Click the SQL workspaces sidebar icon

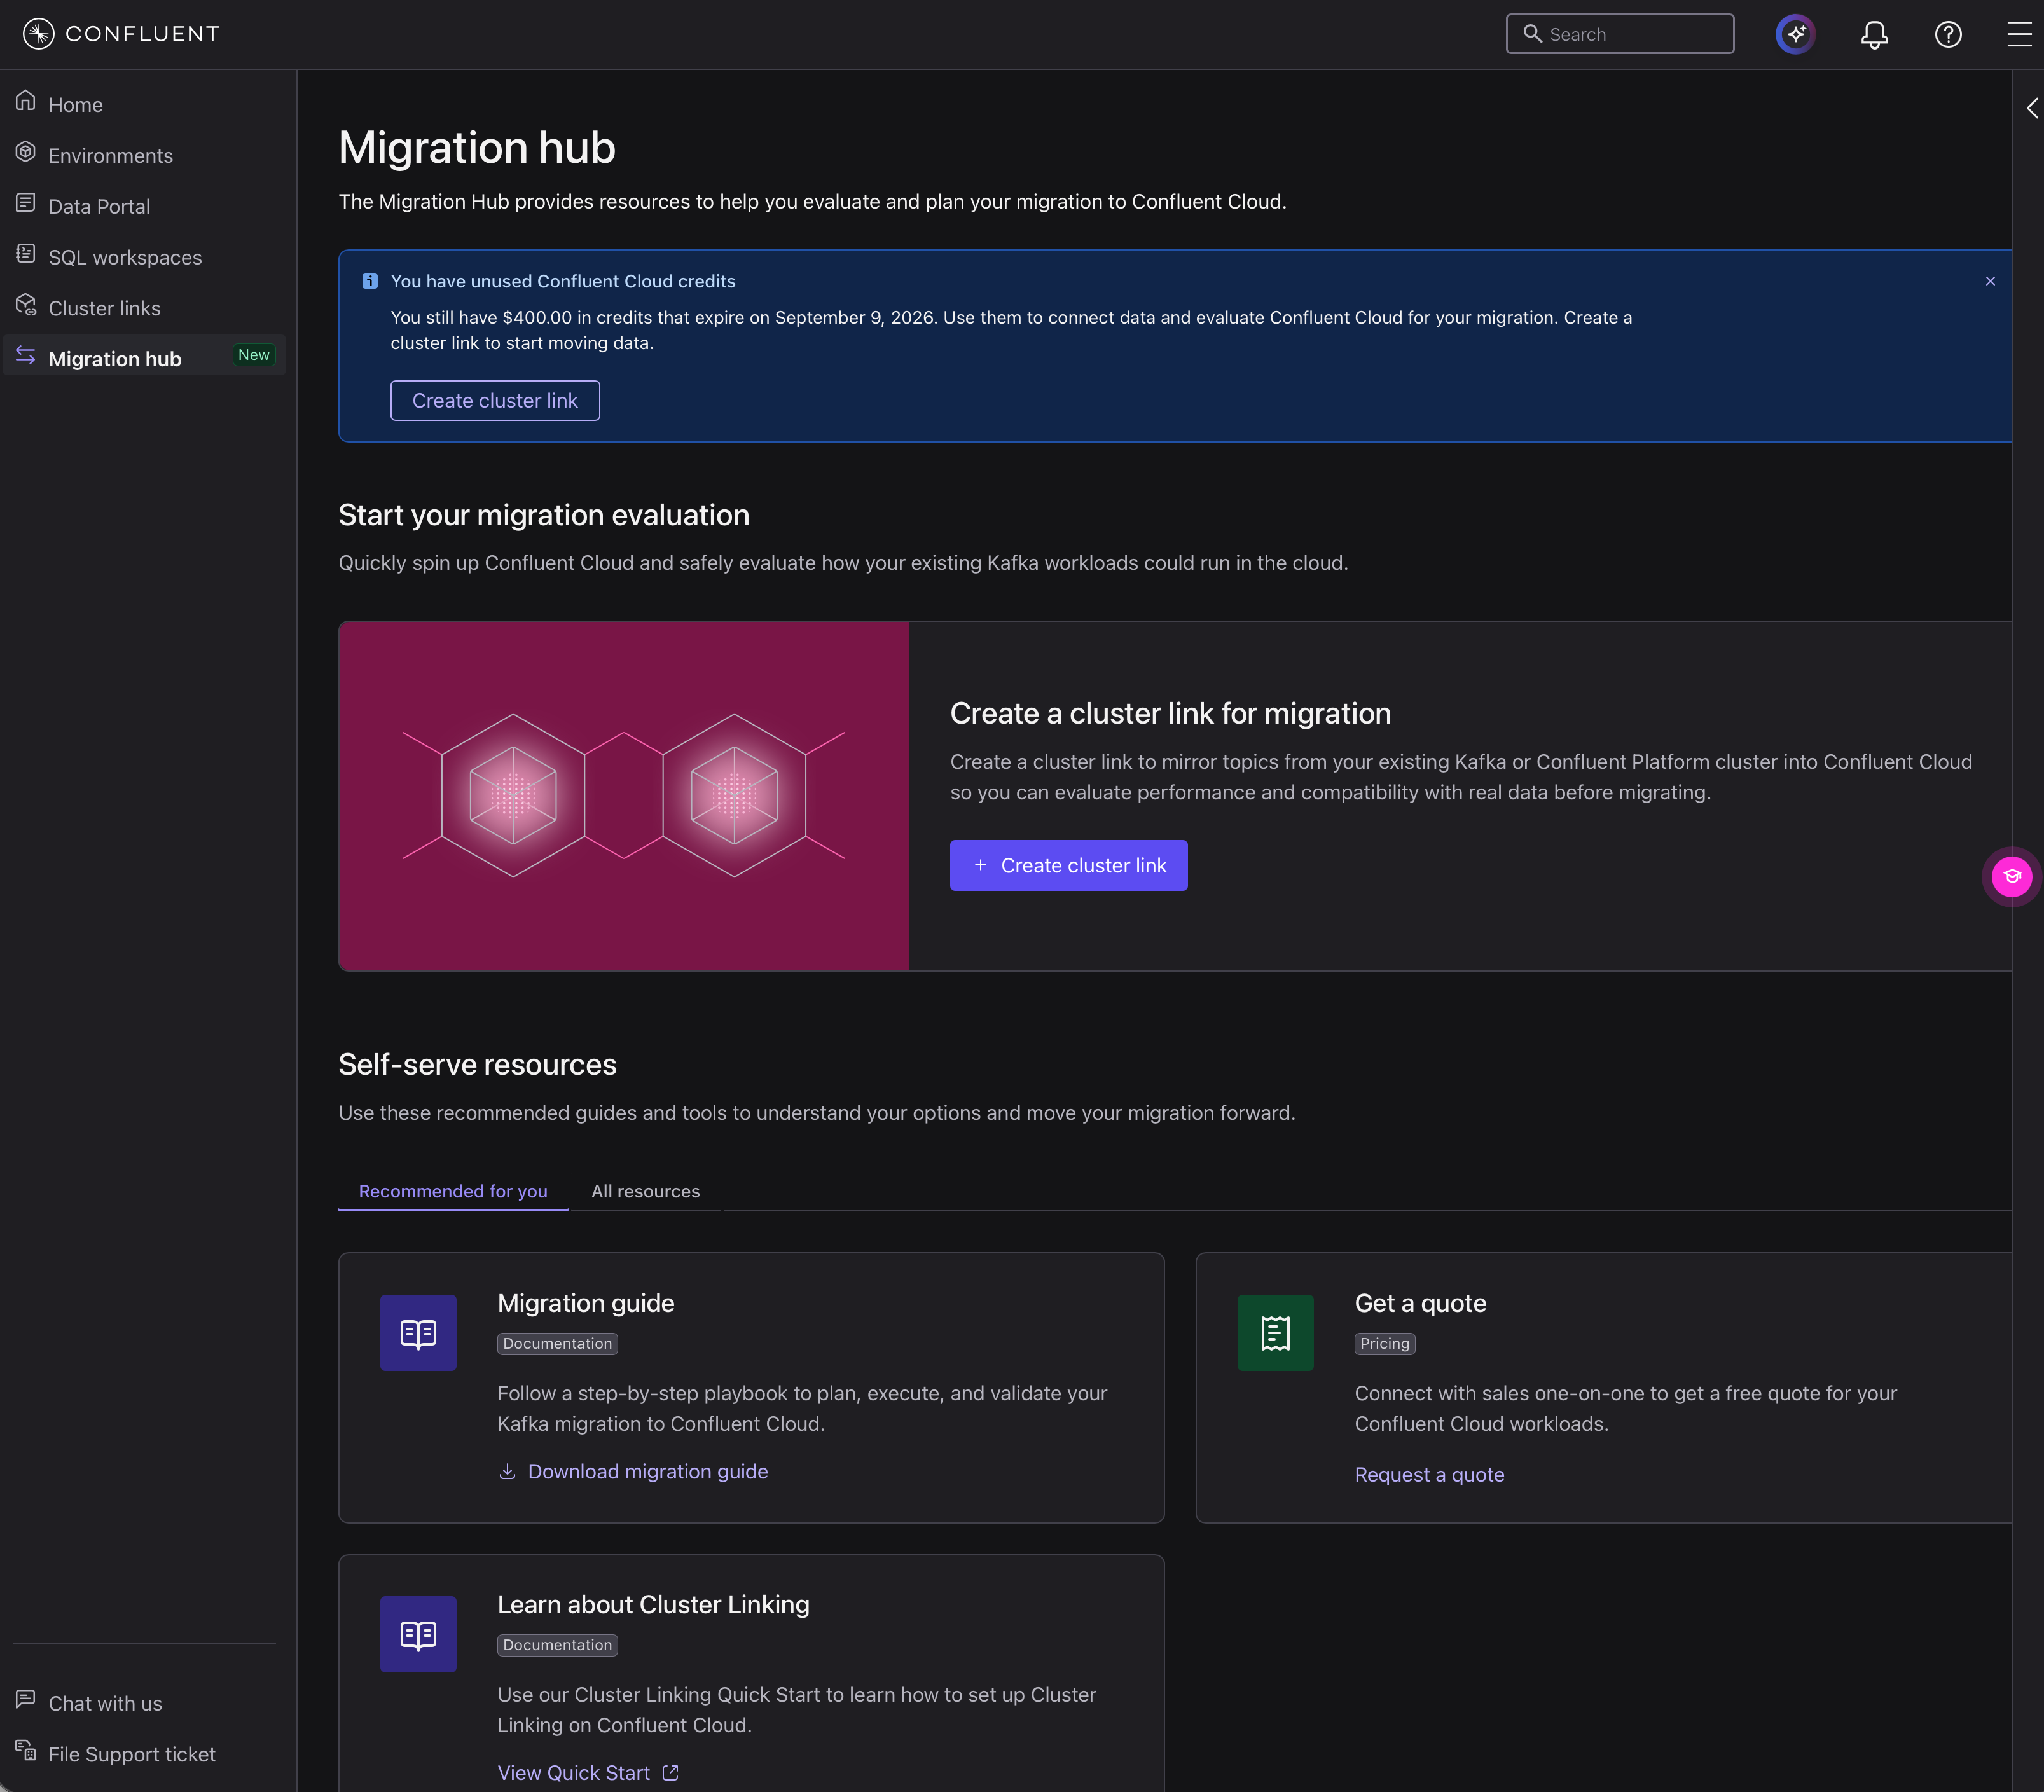point(26,254)
